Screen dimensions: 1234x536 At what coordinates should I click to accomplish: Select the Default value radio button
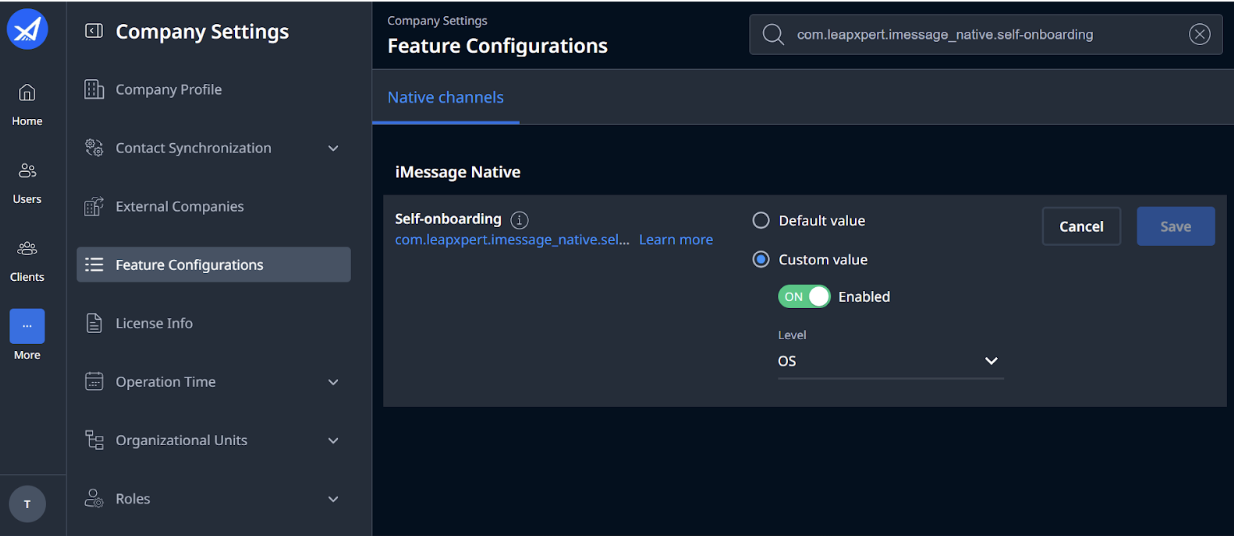761,220
